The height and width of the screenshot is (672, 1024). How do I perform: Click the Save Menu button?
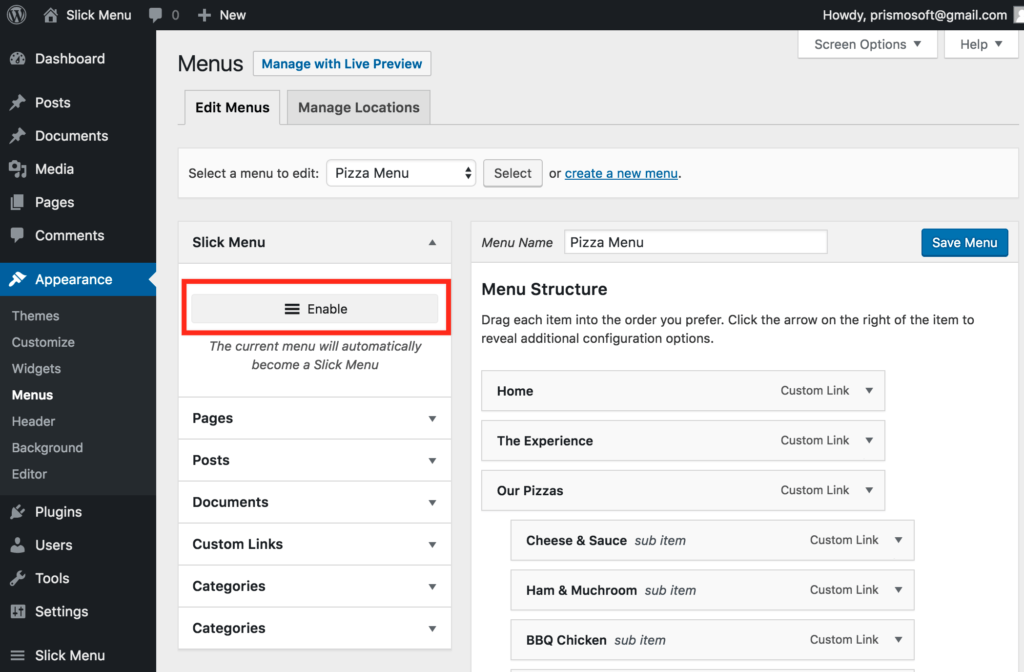point(964,242)
